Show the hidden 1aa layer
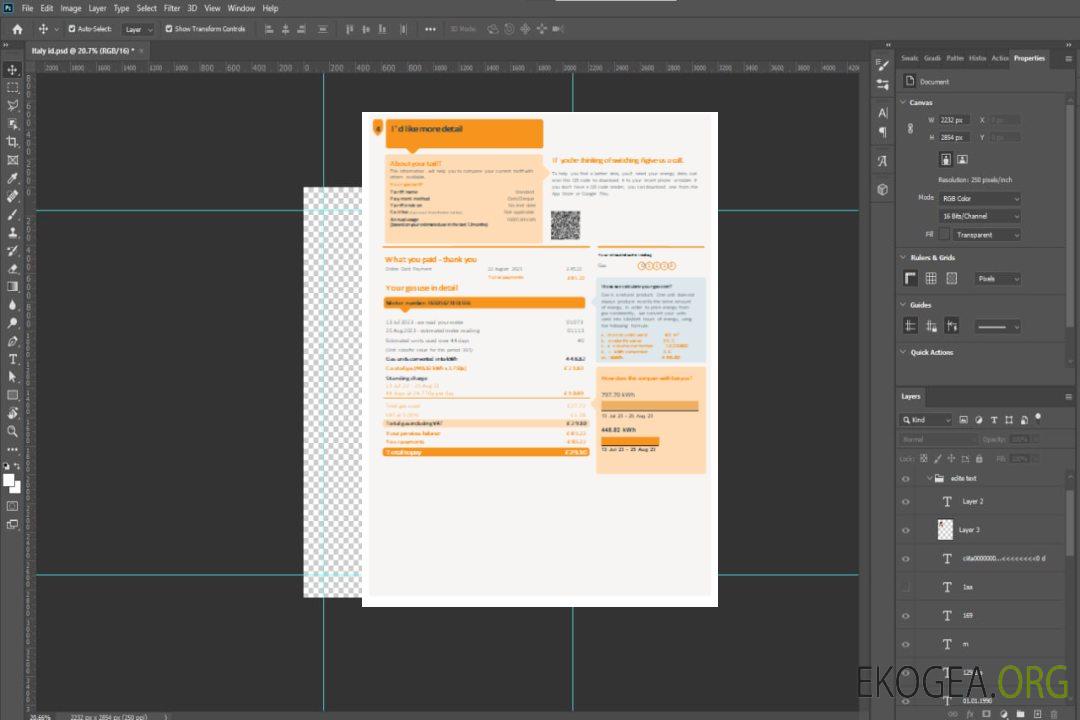Viewport: 1080px width, 720px height. (x=906, y=587)
